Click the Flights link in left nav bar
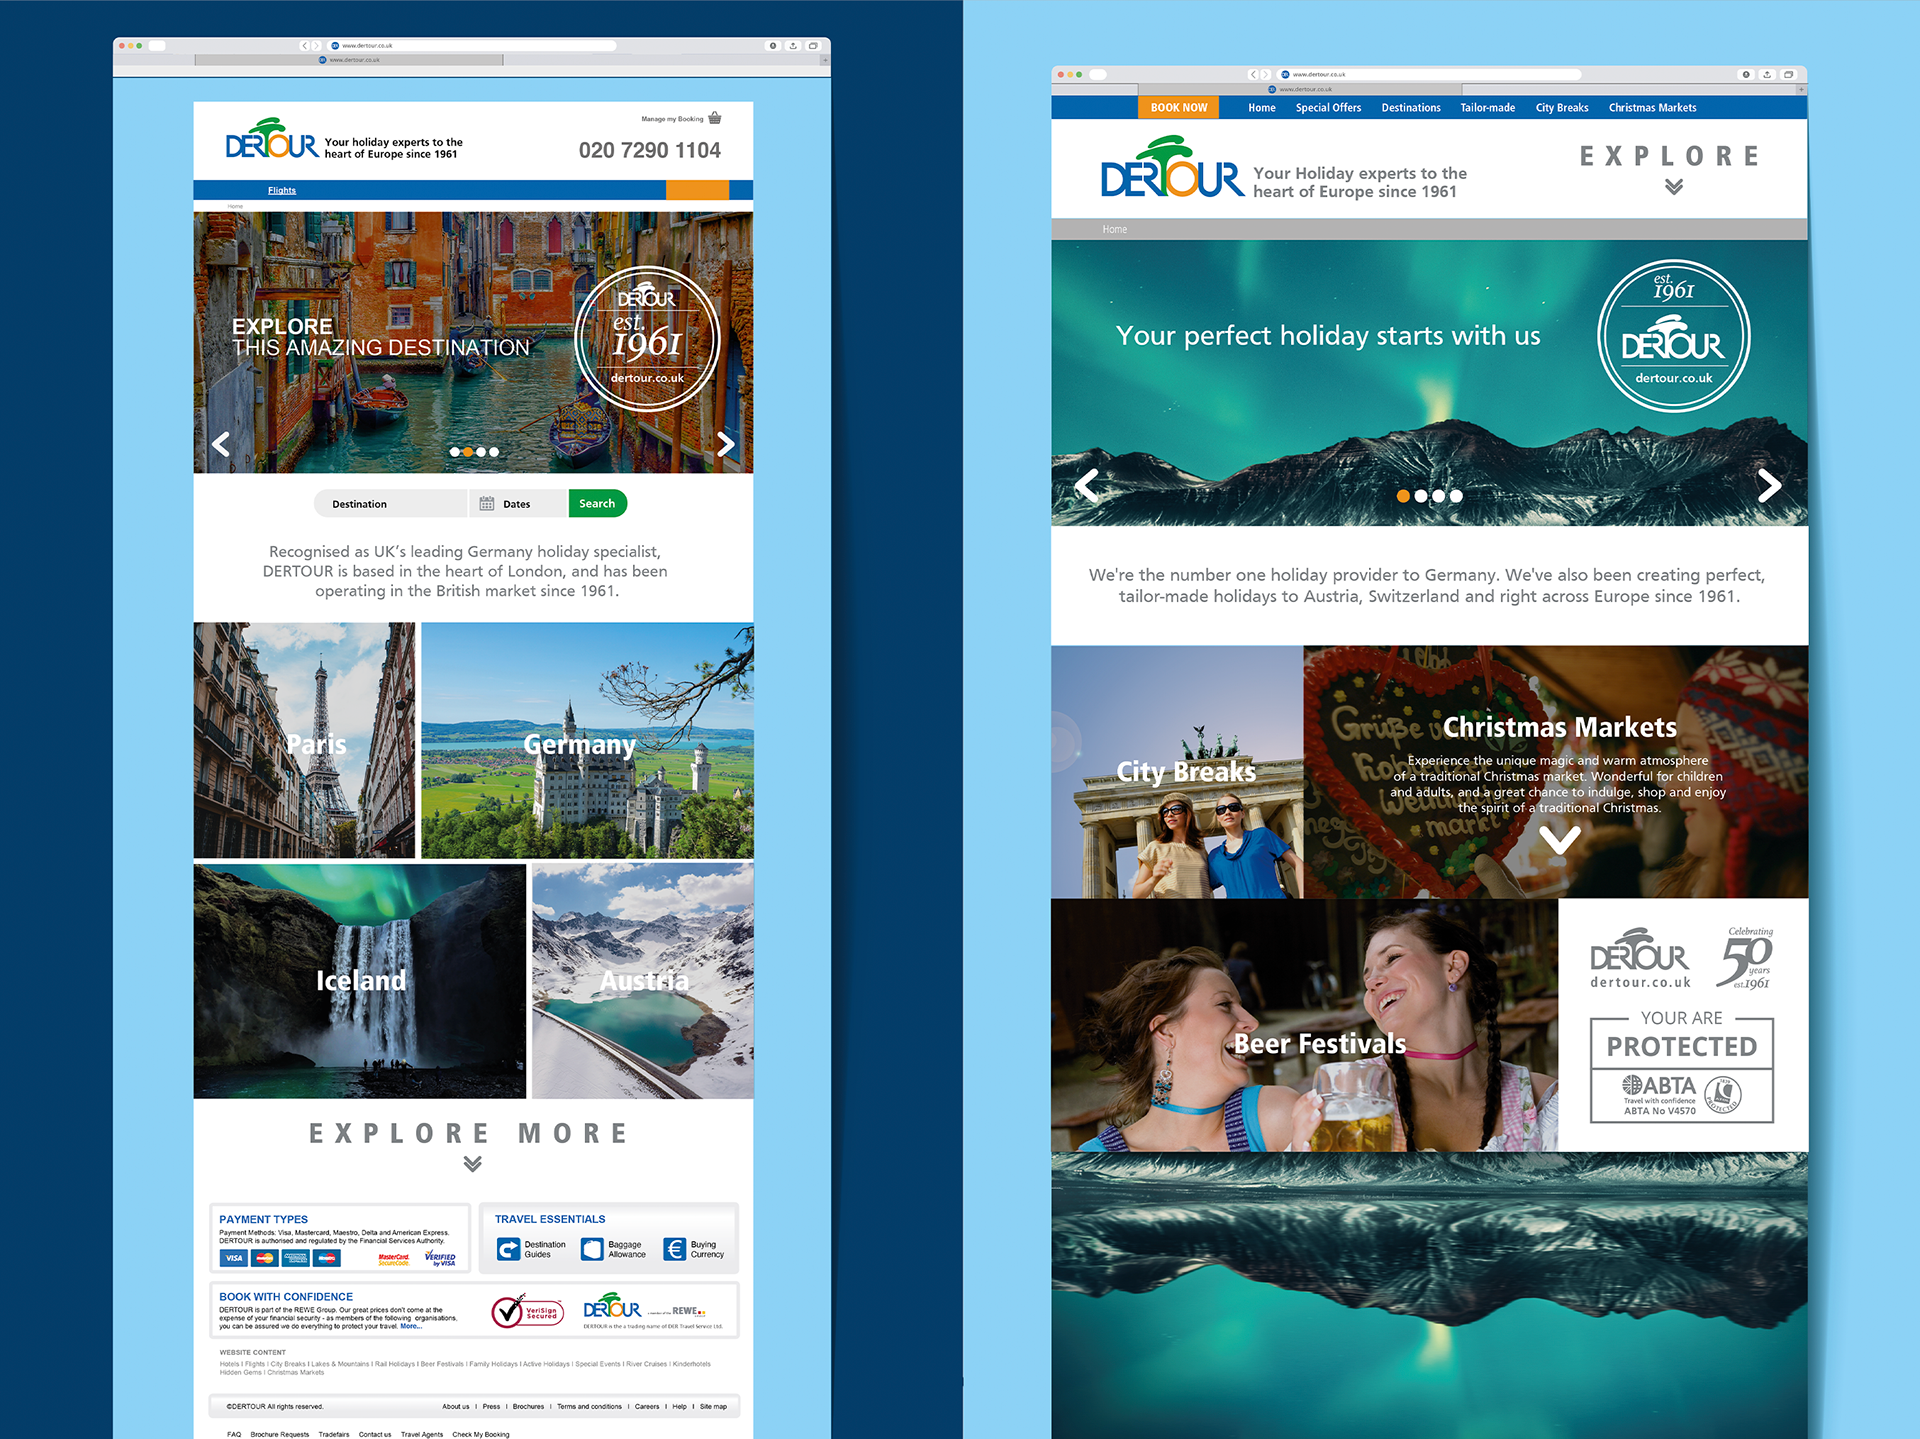Image resolution: width=1920 pixels, height=1439 pixels. (x=282, y=191)
